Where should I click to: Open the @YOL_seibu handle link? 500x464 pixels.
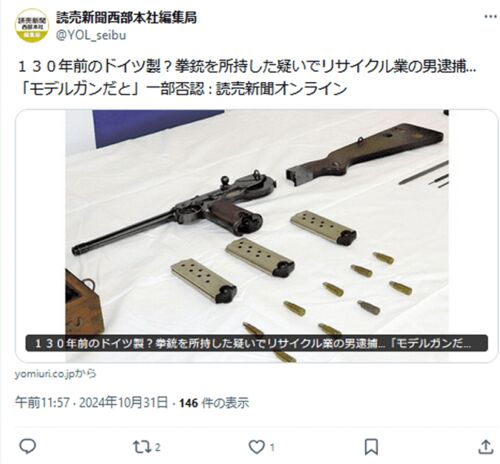point(91,35)
